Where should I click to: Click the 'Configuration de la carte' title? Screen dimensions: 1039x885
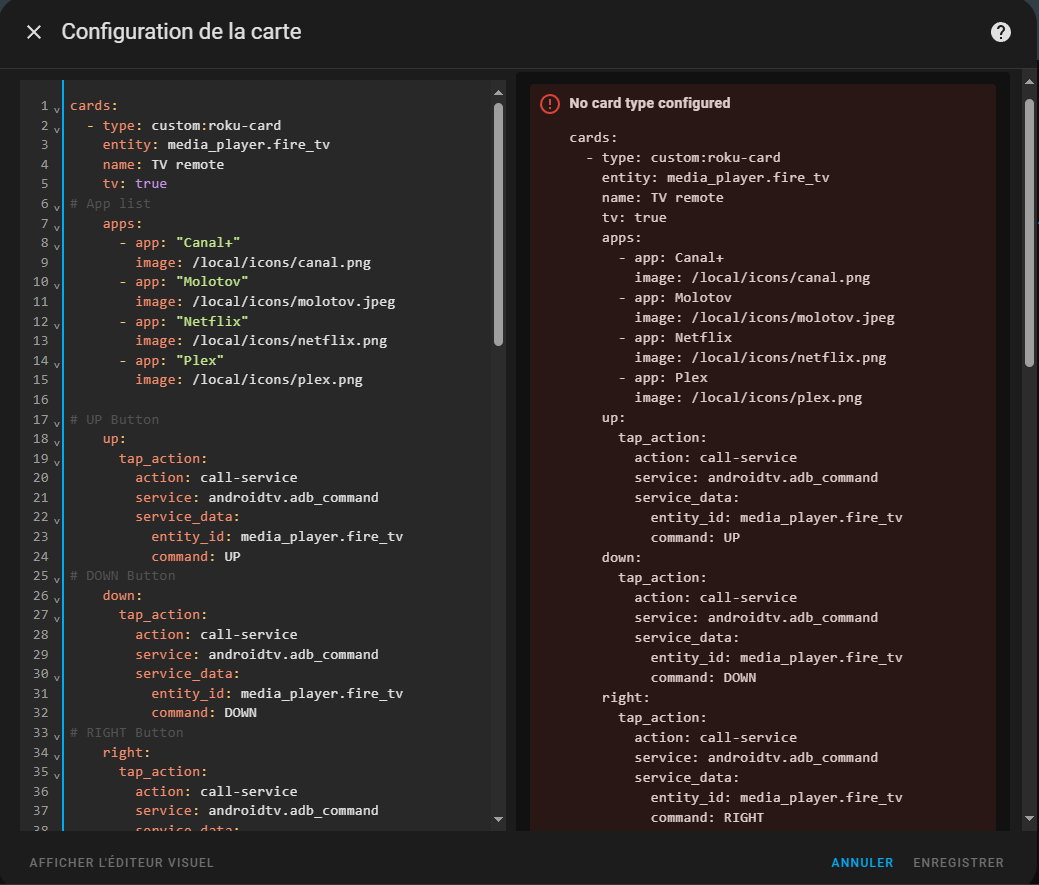tap(182, 32)
